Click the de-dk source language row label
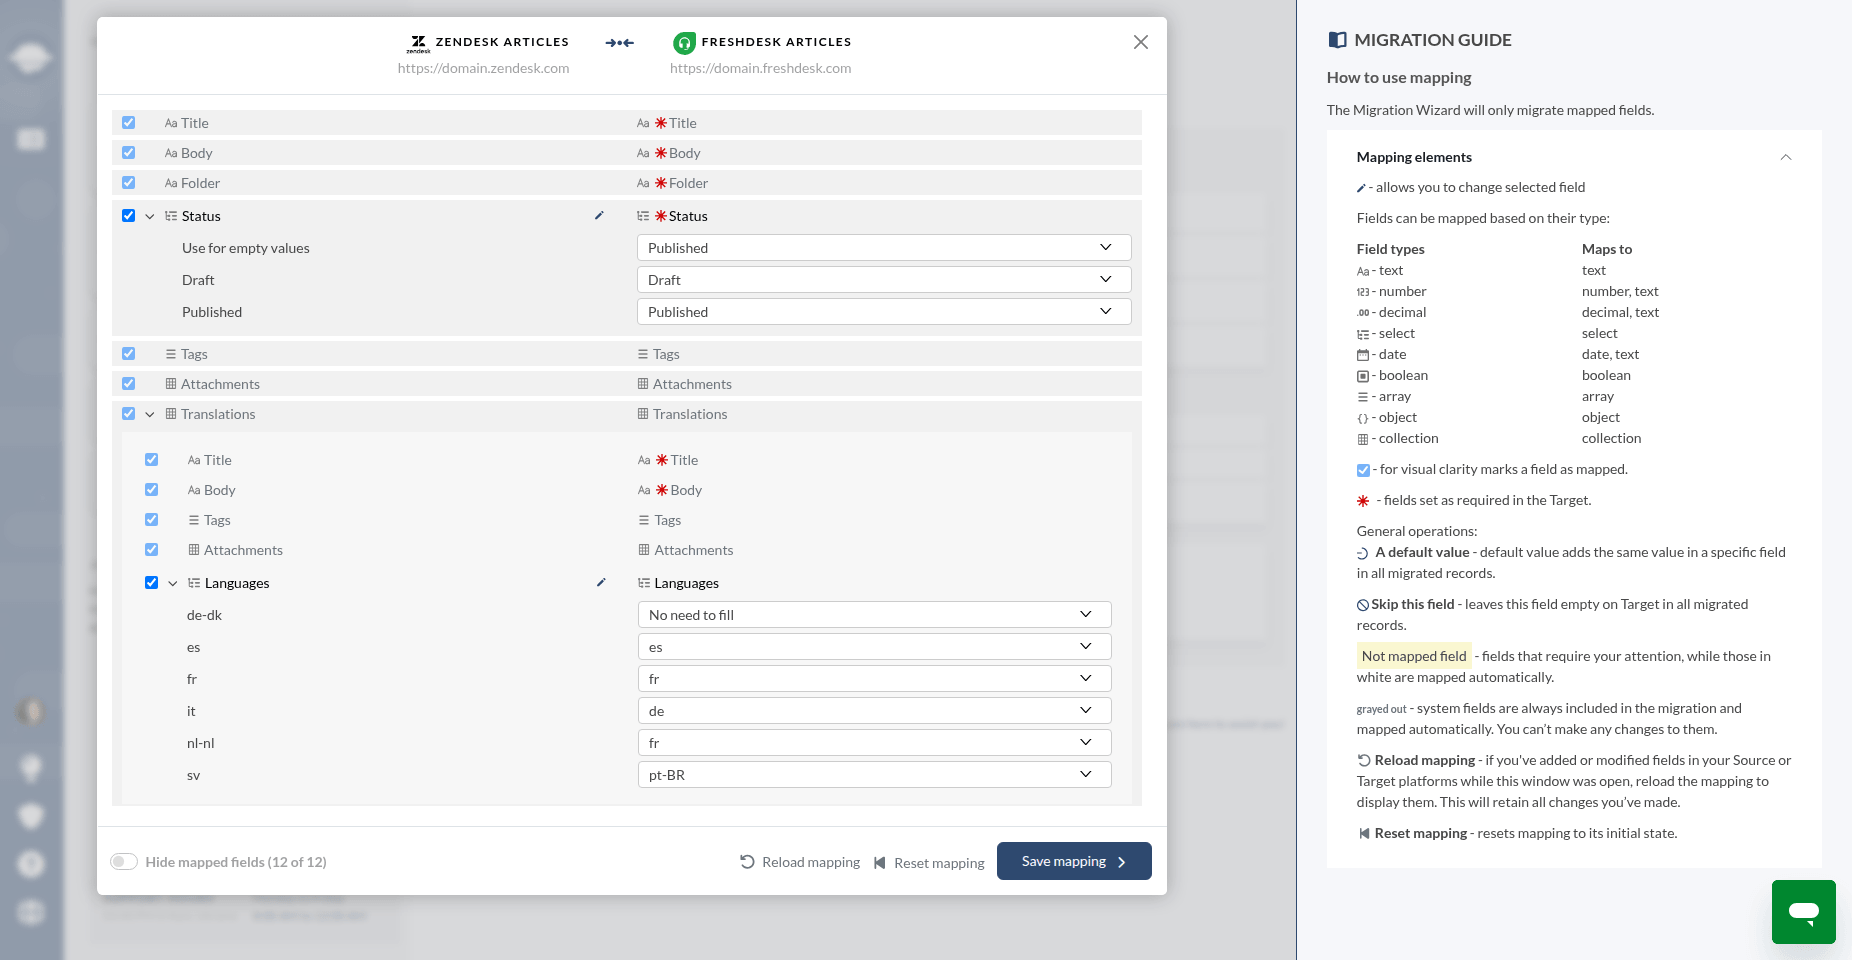 pyautogui.click(x=204, y=615)
